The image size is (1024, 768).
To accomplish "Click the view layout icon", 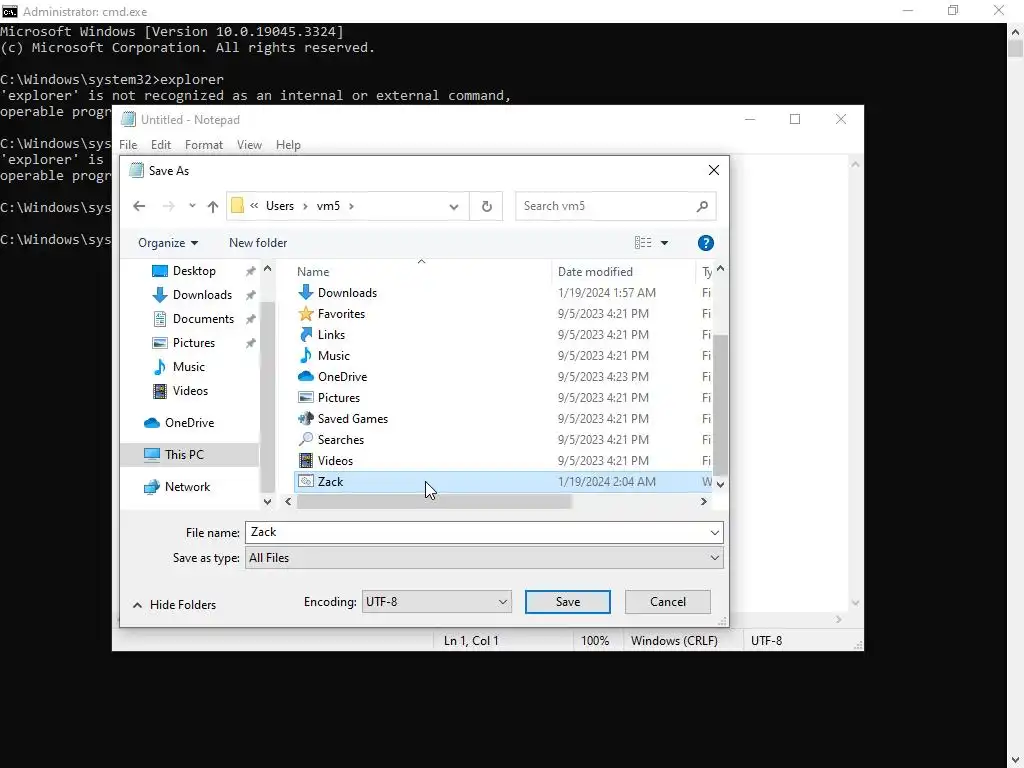I will (x=643, y=243).
